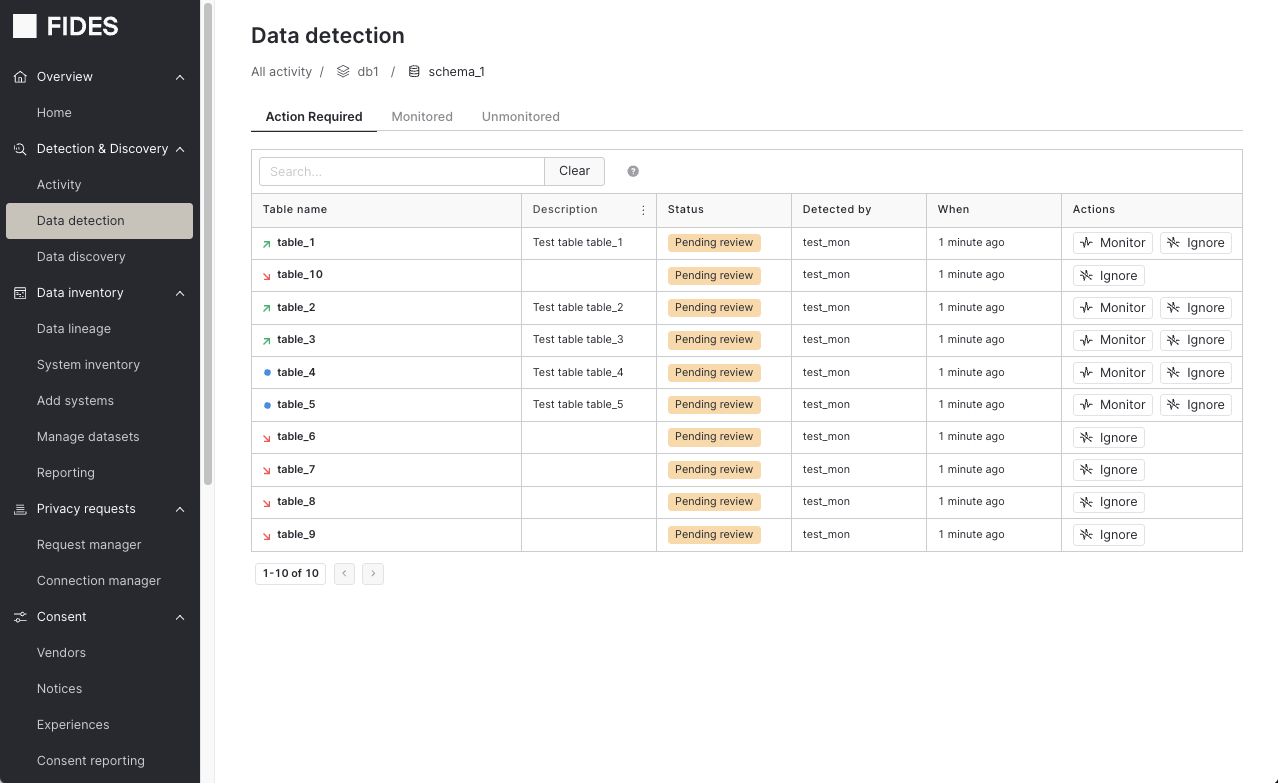Open the Description column options menu

click(643, 210)
